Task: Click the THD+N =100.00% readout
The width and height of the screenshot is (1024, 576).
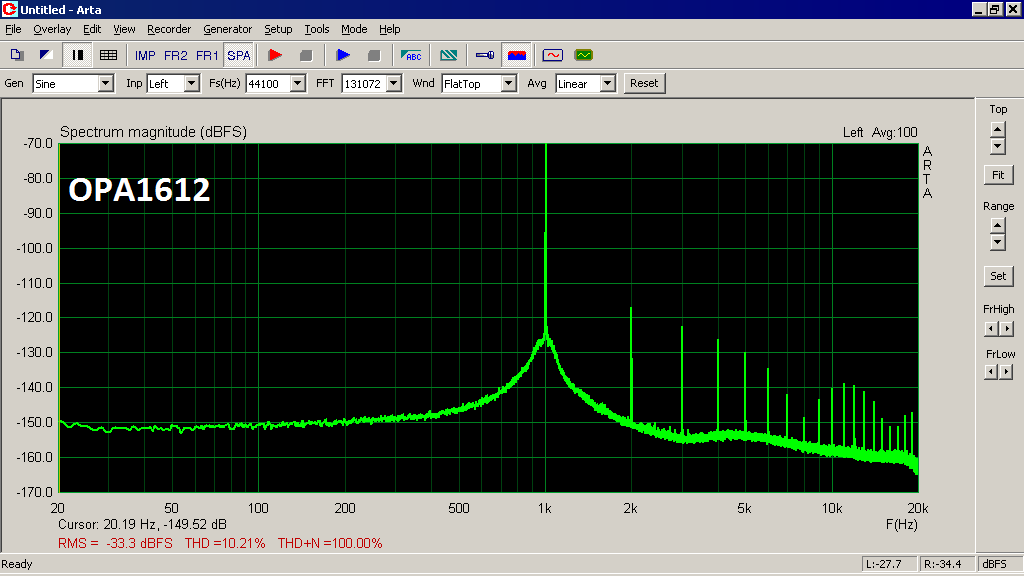Action: (x=330, y=543)
